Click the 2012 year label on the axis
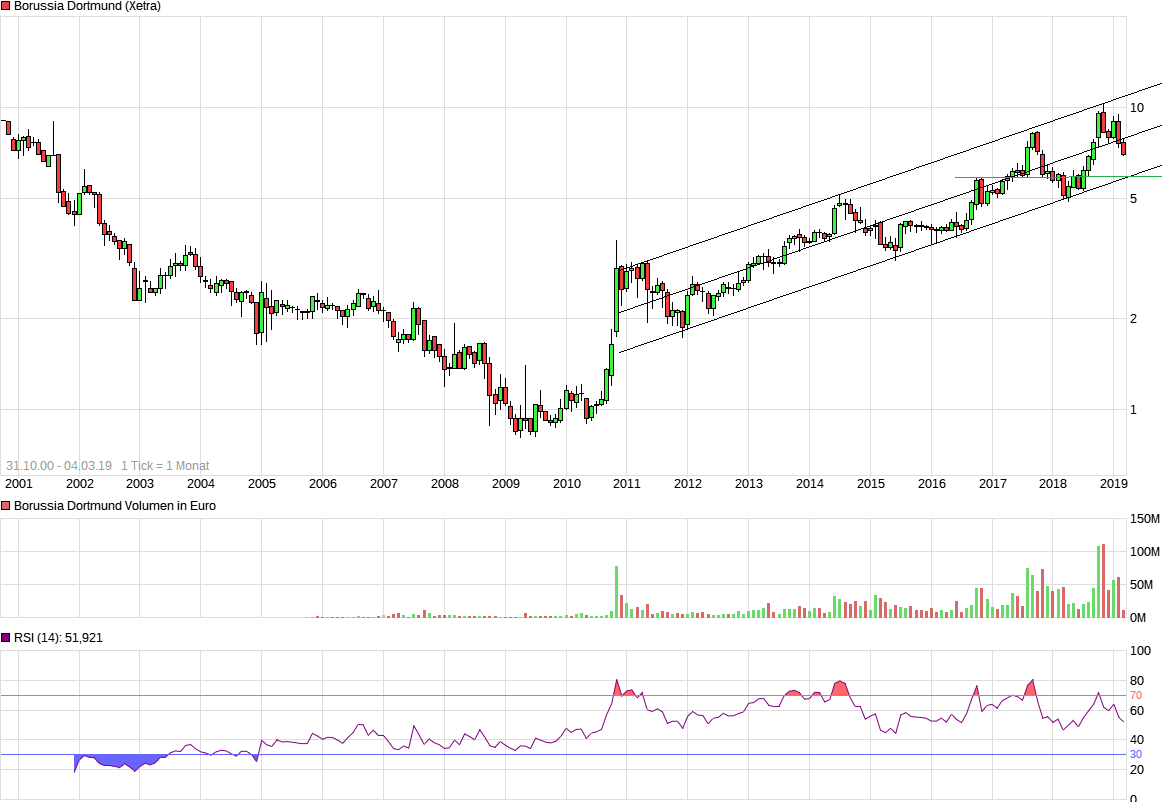The height and width of the screenshot is (802, 1162). pyautogui.click(x=688, y=484)
